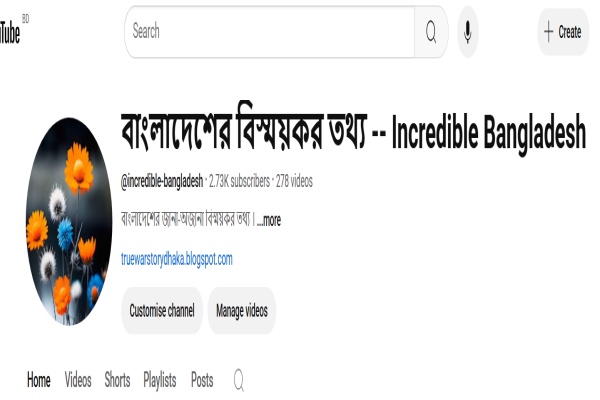The width and height of the screenshot is (600, 400).
Task: Click the Customise channel button
Action: pyautogui.click(x=162, y=310)
